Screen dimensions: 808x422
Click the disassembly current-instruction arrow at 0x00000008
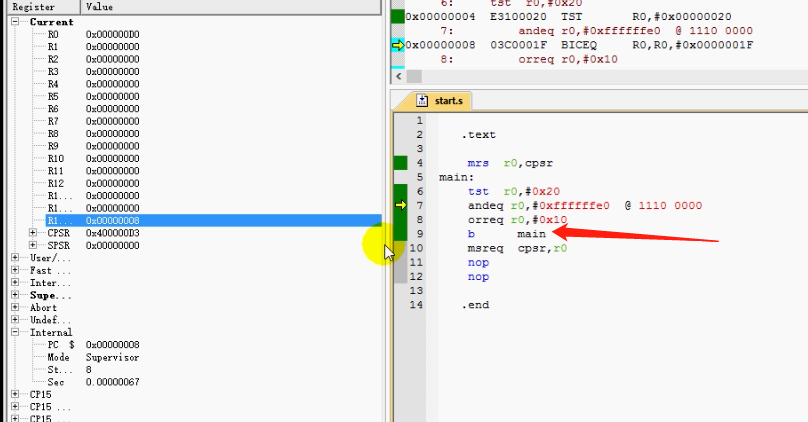point(397,45)
